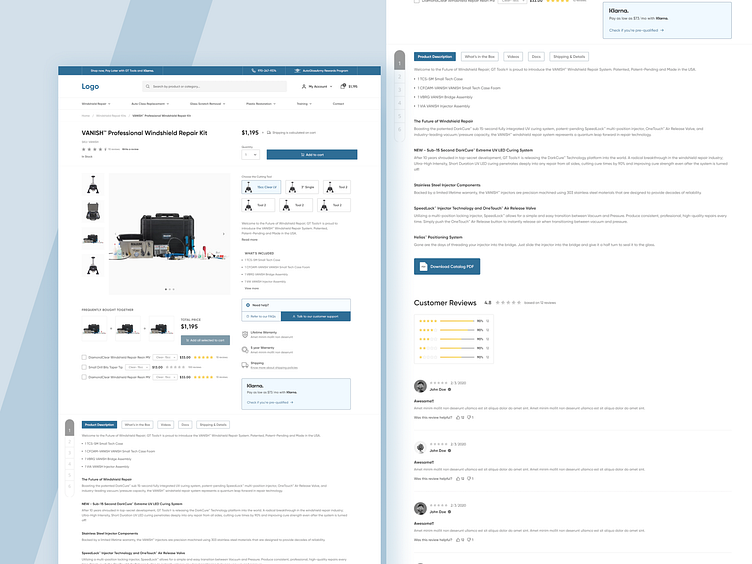The image size is (752, 564).
Task: Click Read more under the product description
Action: [249, 239]
